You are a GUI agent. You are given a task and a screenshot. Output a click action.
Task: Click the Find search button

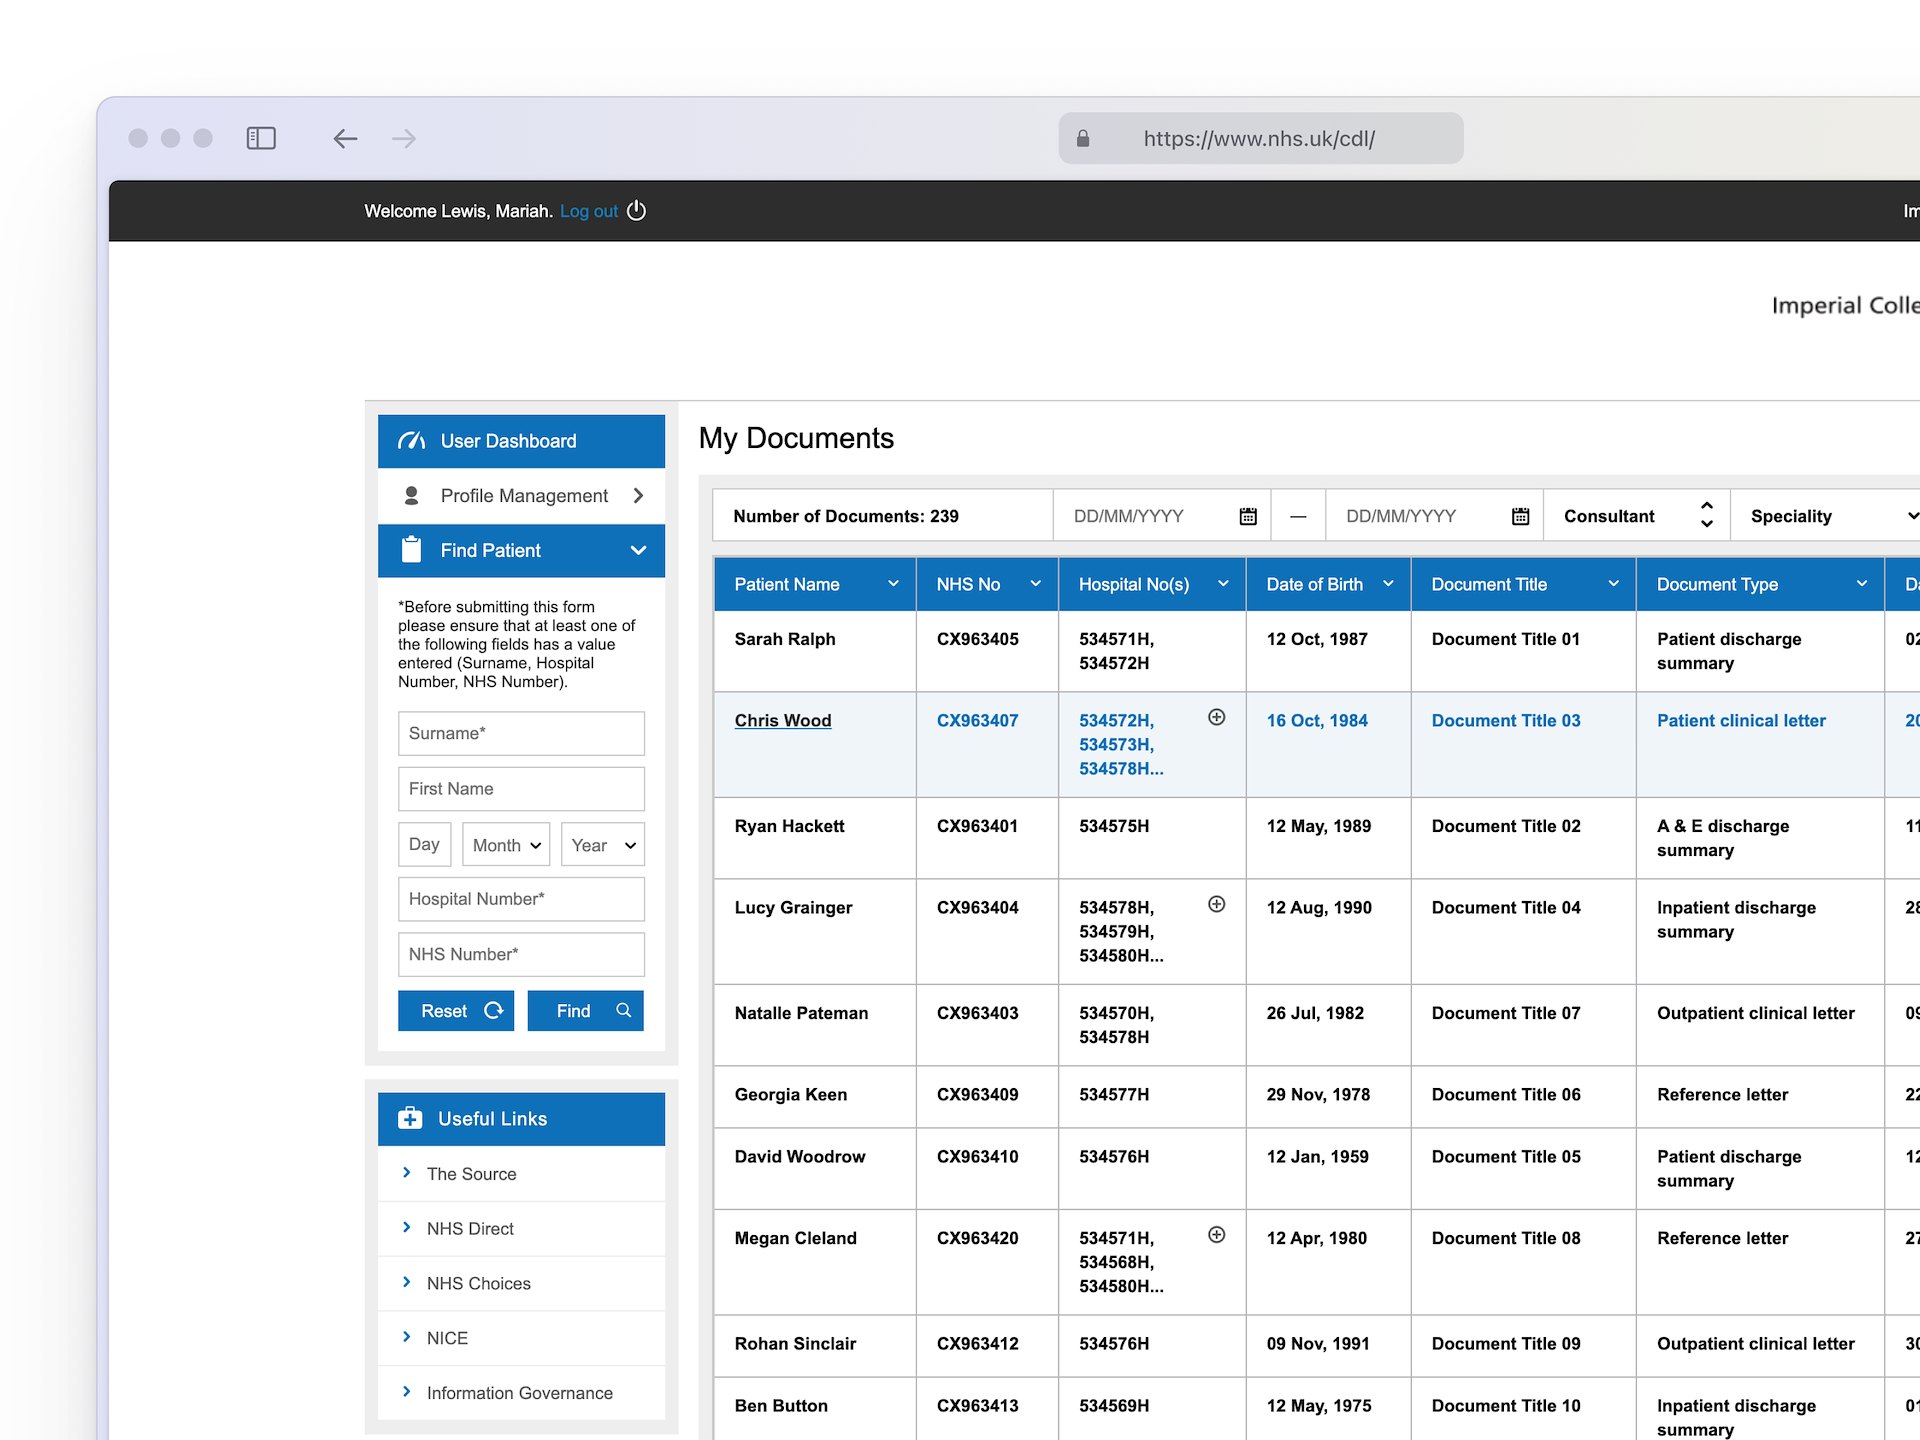(585, 1011)
